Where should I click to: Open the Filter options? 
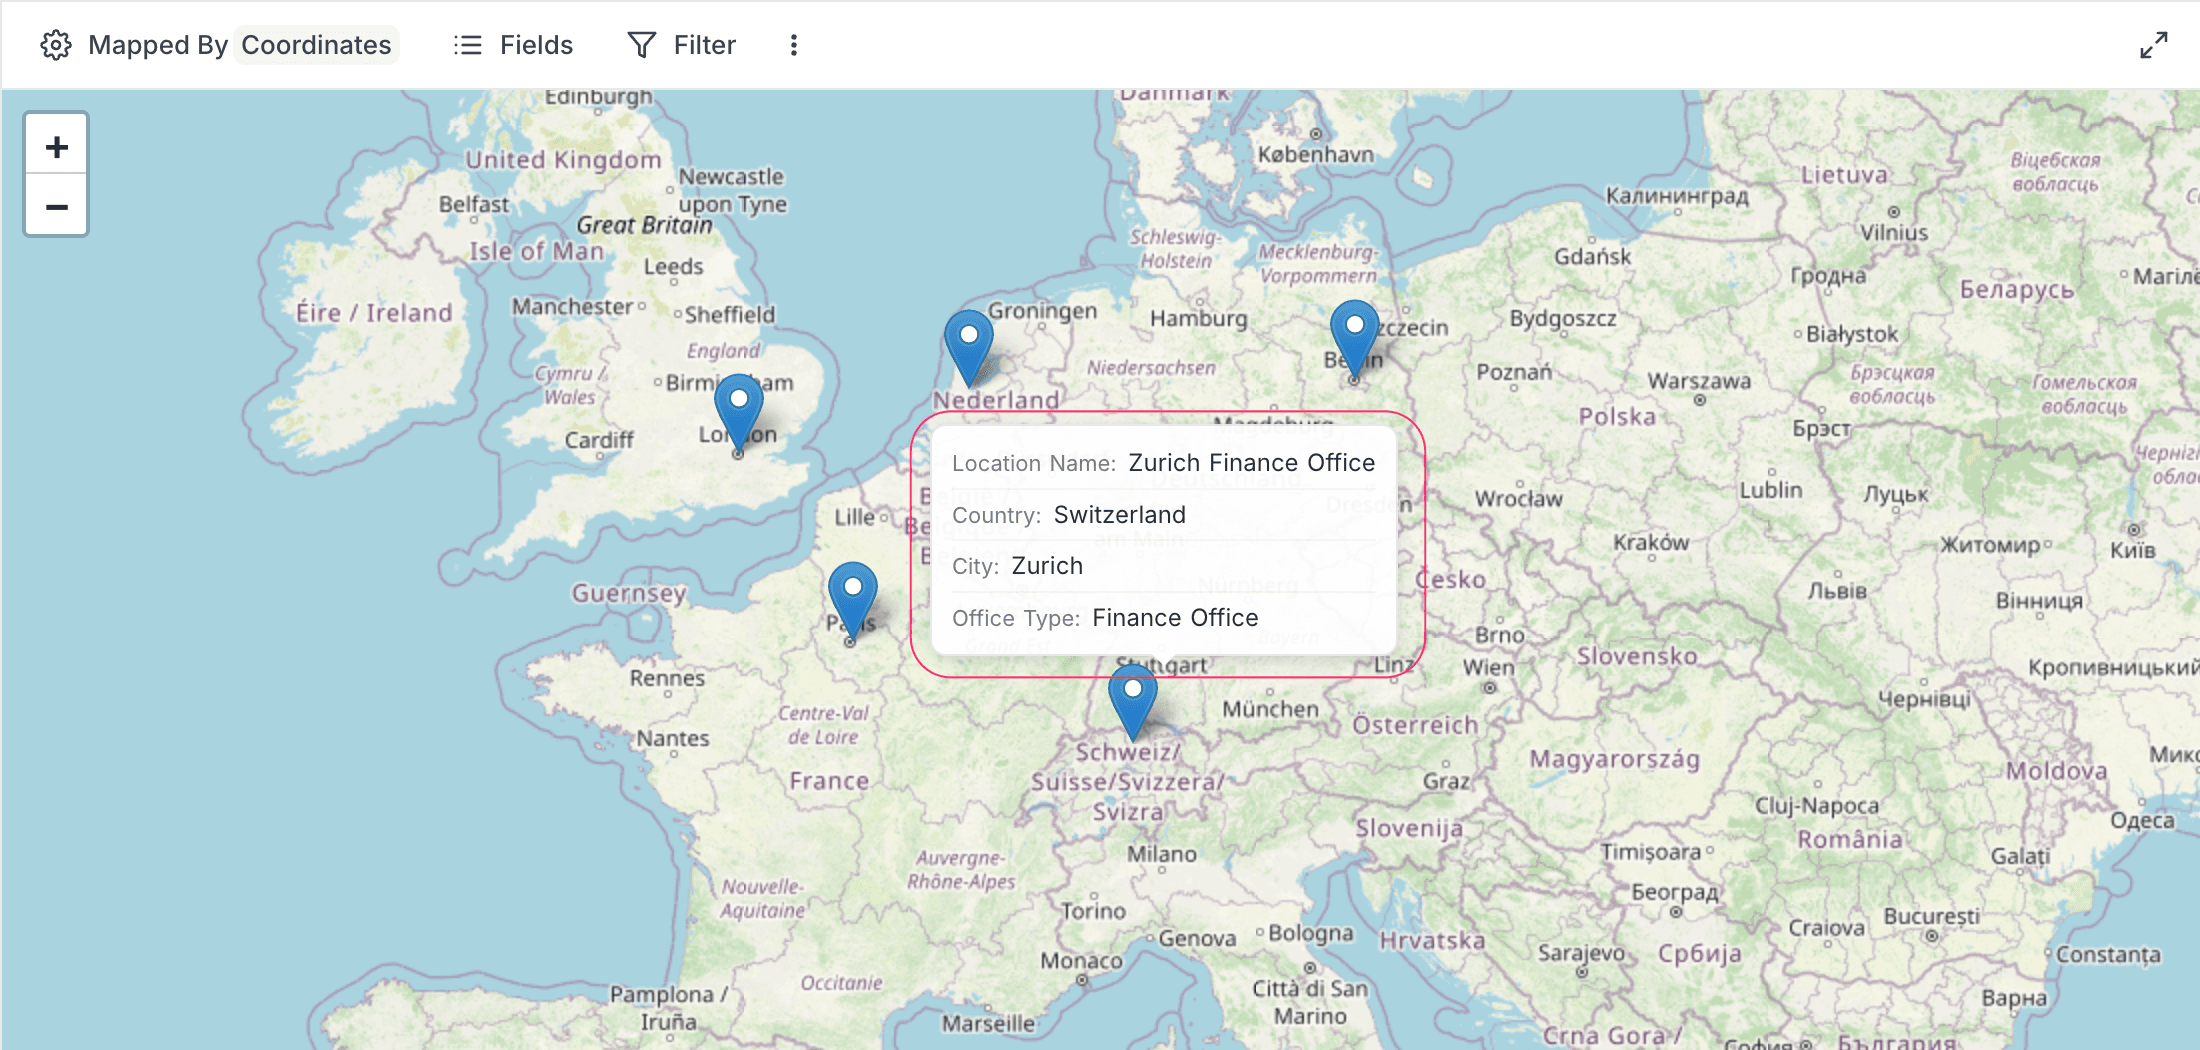click(x=682, y=45)
